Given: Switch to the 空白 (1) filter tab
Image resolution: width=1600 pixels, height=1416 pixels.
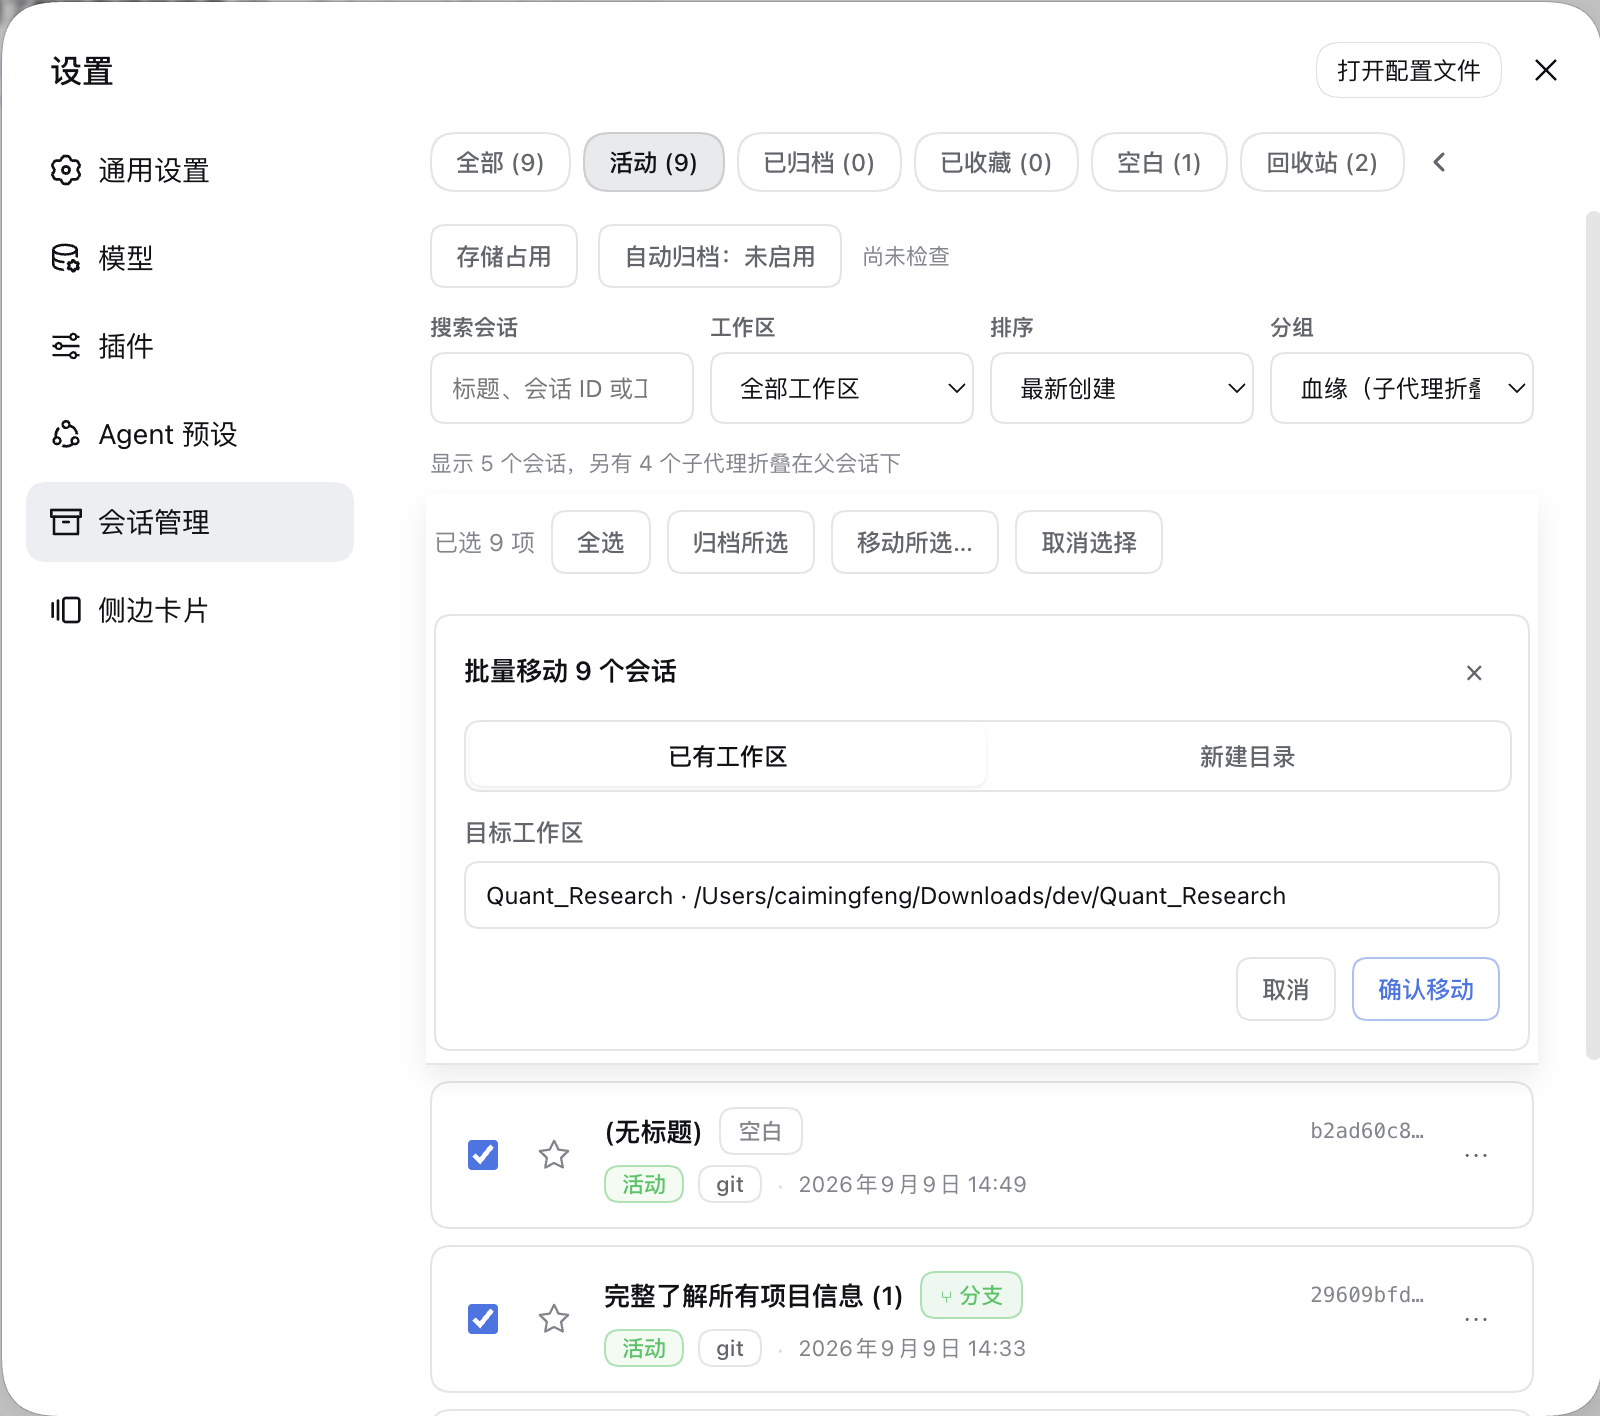Looking at the screenshot, I should click(x=1159, y=162).
